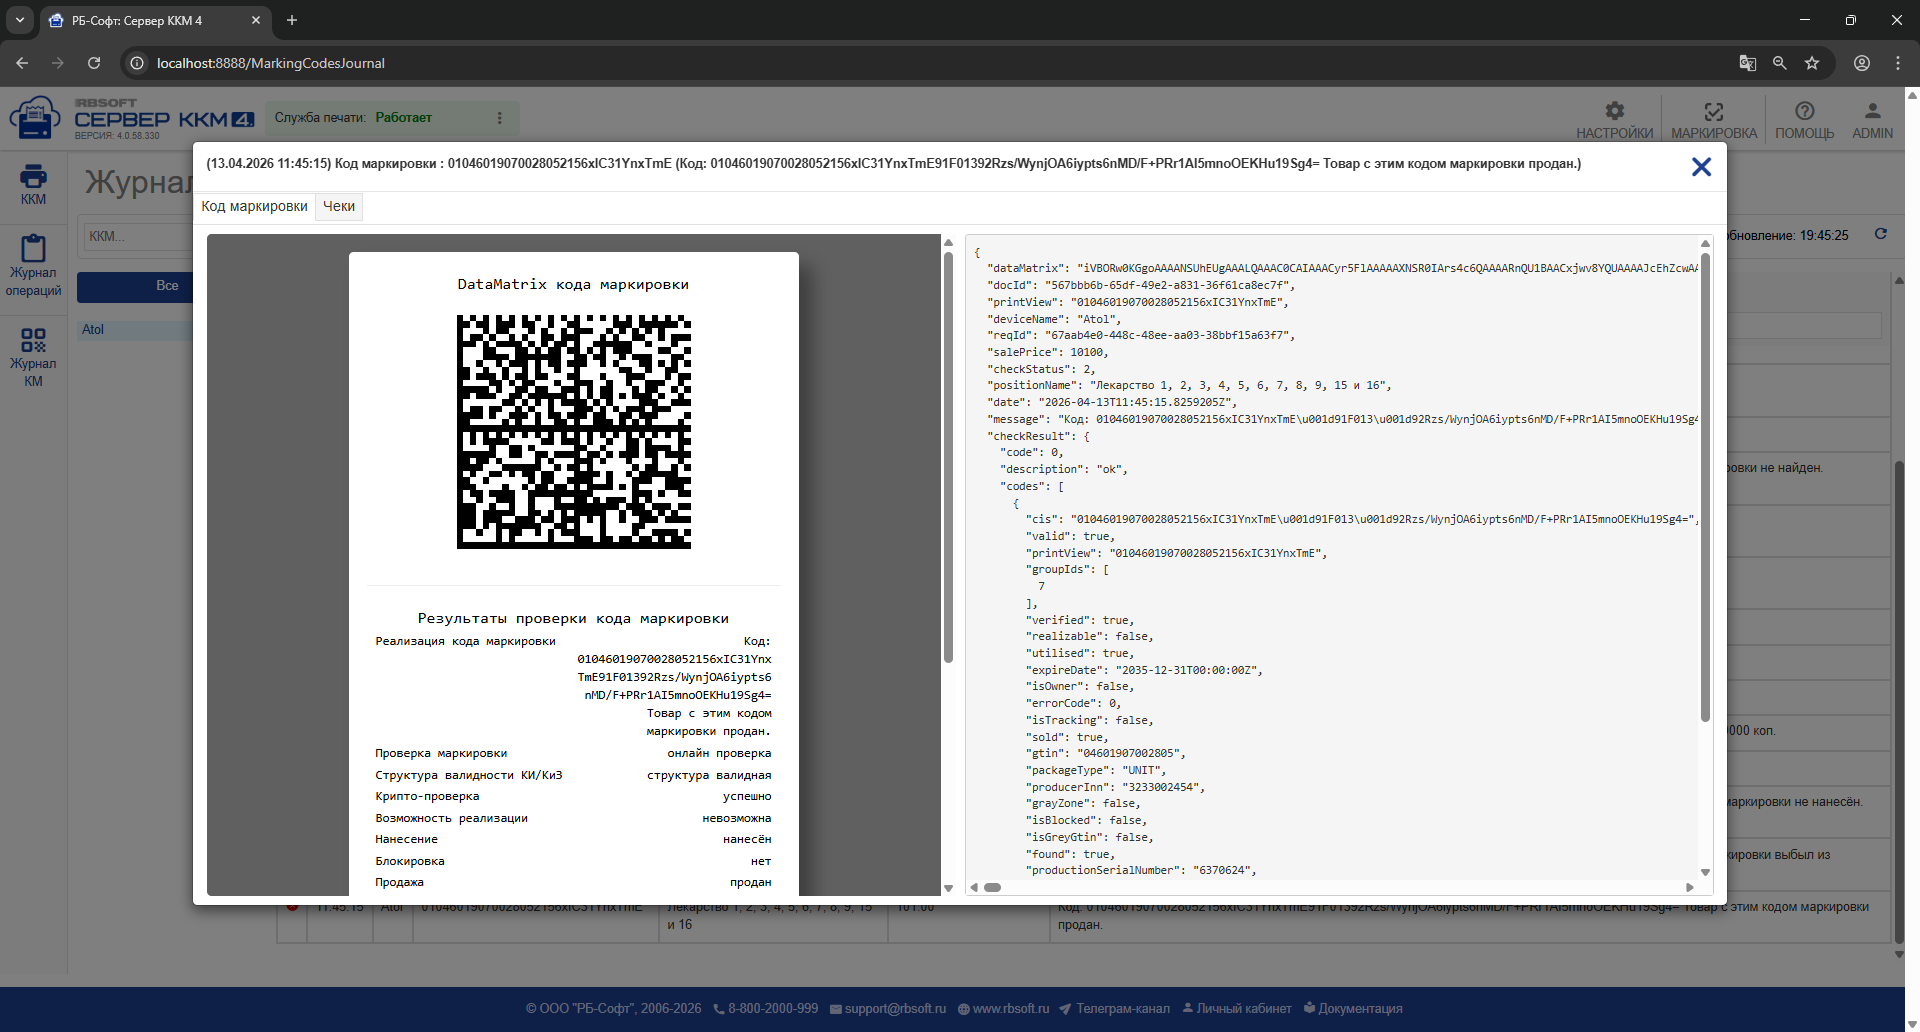Open browser zoom magnifier icon
Image resolution: width=1920 pixels, height=1032 pixels.
coord(1780,63)
